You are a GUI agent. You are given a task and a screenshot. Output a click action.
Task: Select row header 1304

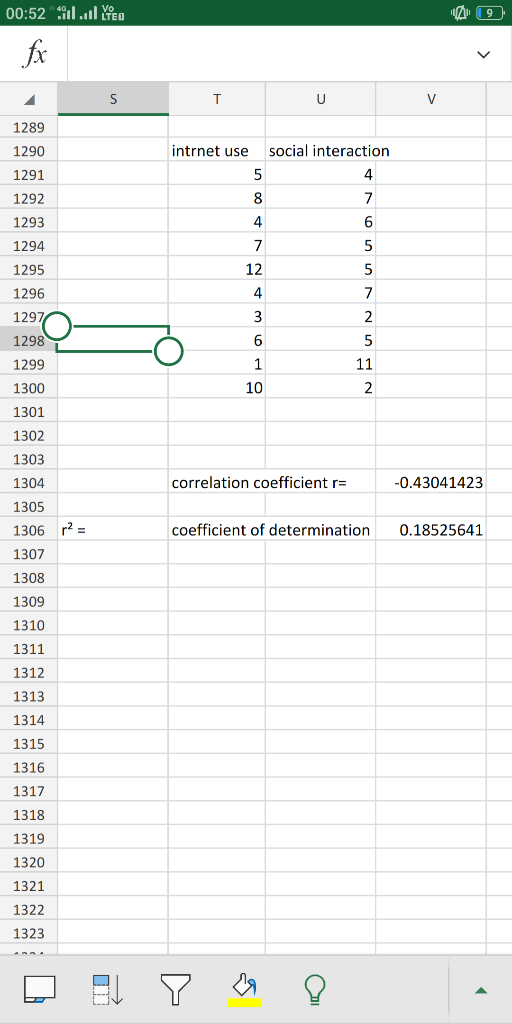[x=29, y=483]
